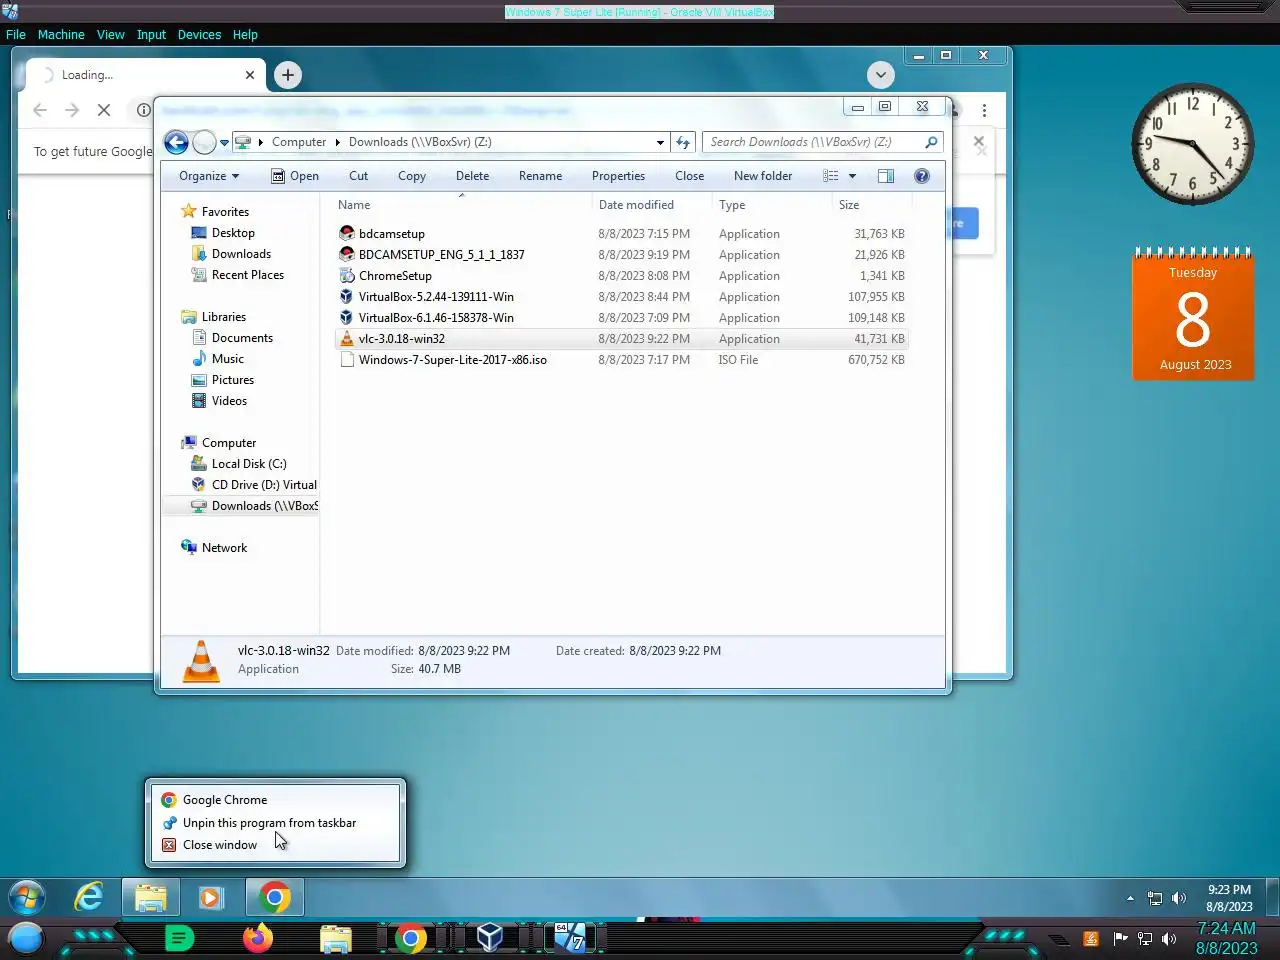Click the change view icon
The image size is (1280, 960).
(831, 176)
